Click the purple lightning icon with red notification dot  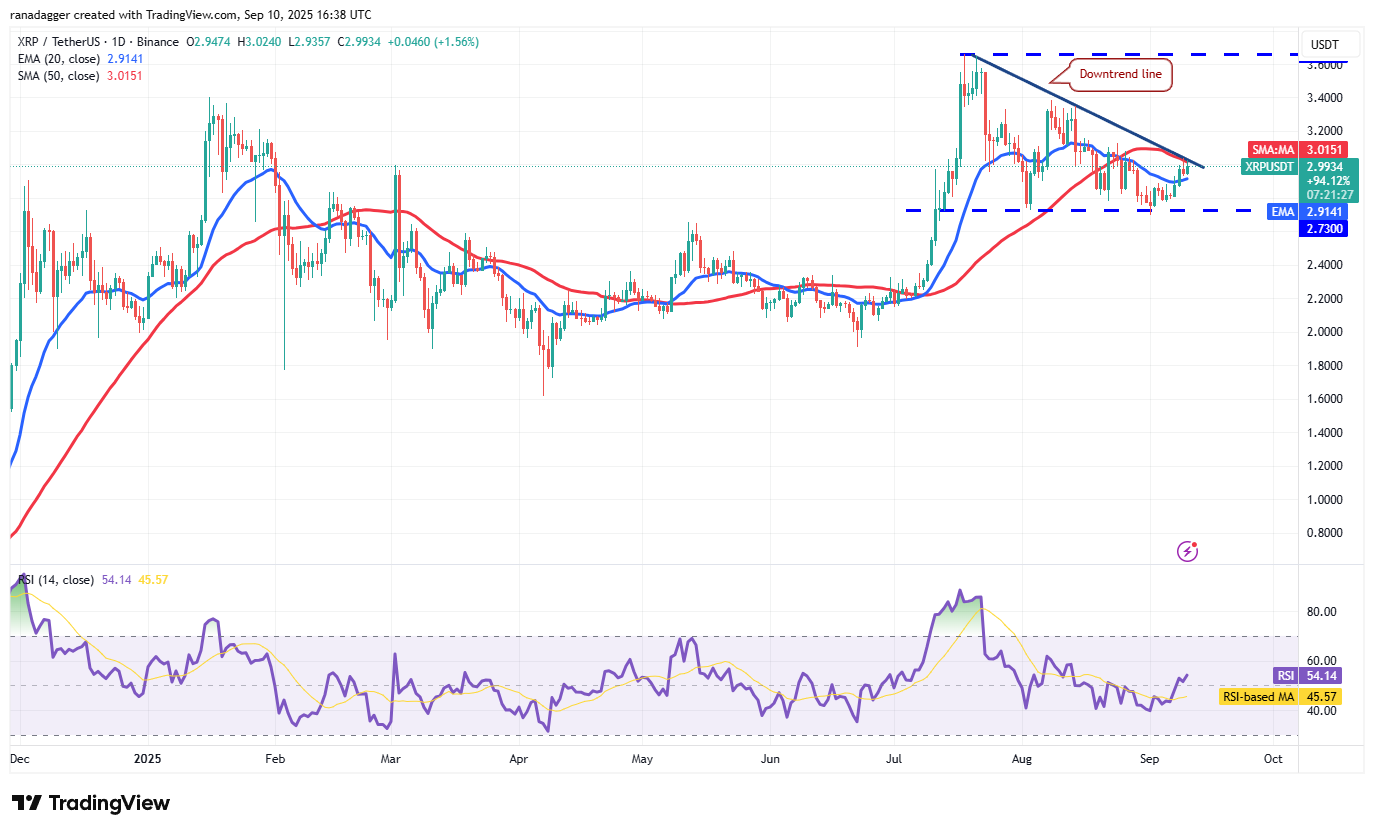click(1187, 551)
